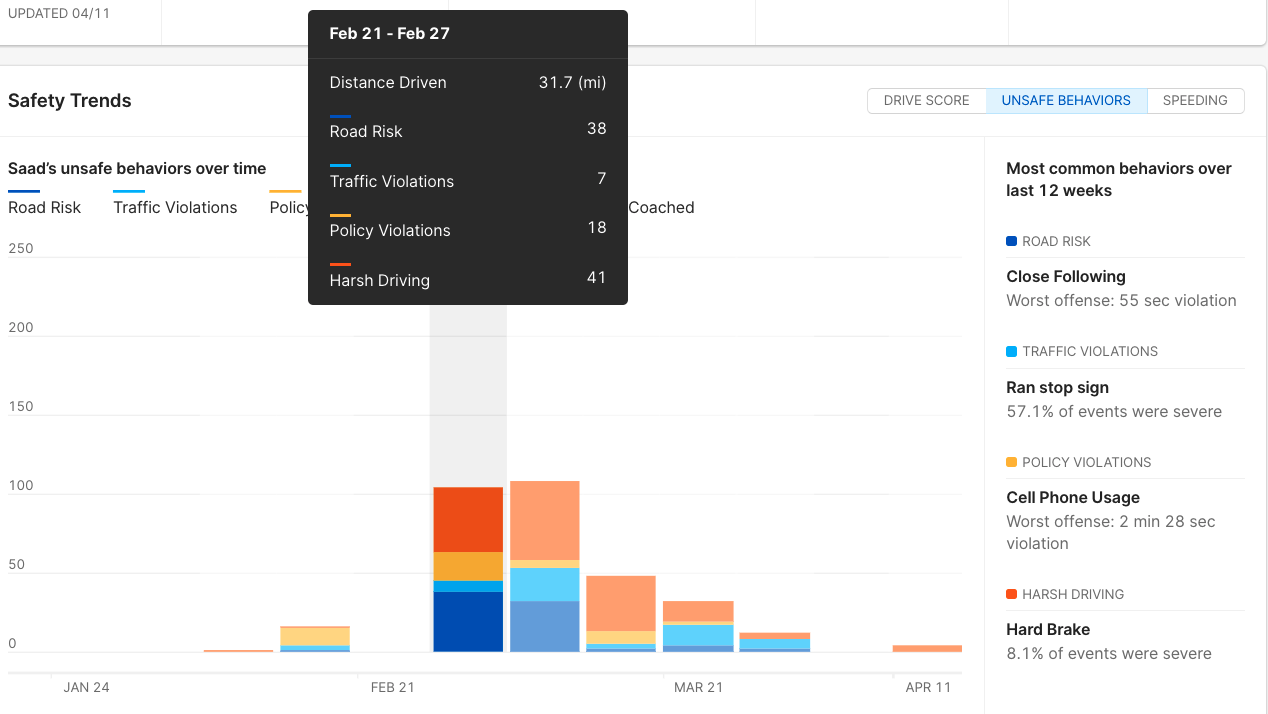
Task: Open the Close Following behavior details
Action: [x=1065, y=277]
